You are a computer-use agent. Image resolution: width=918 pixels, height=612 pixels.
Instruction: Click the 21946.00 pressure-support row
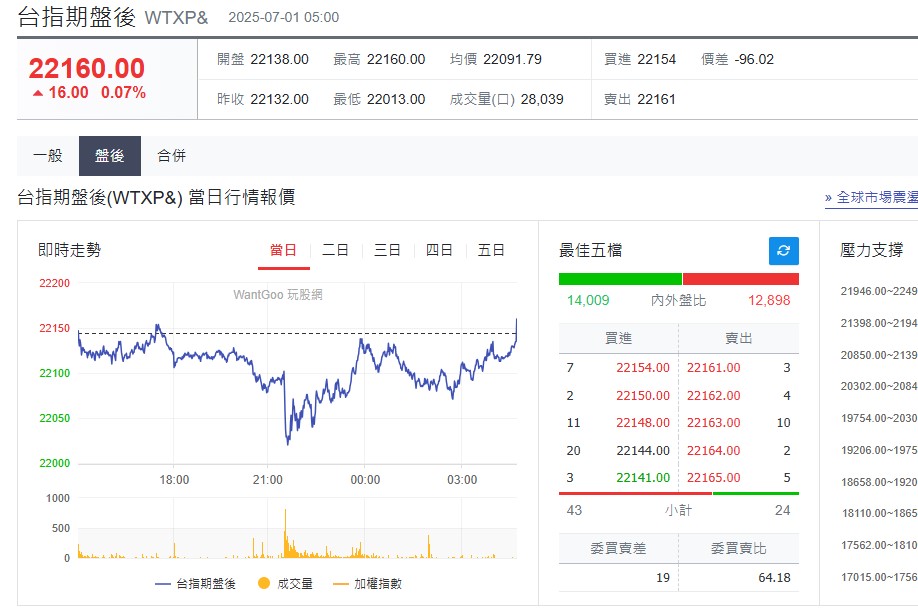pyautogui.click(x=879, y=292)
